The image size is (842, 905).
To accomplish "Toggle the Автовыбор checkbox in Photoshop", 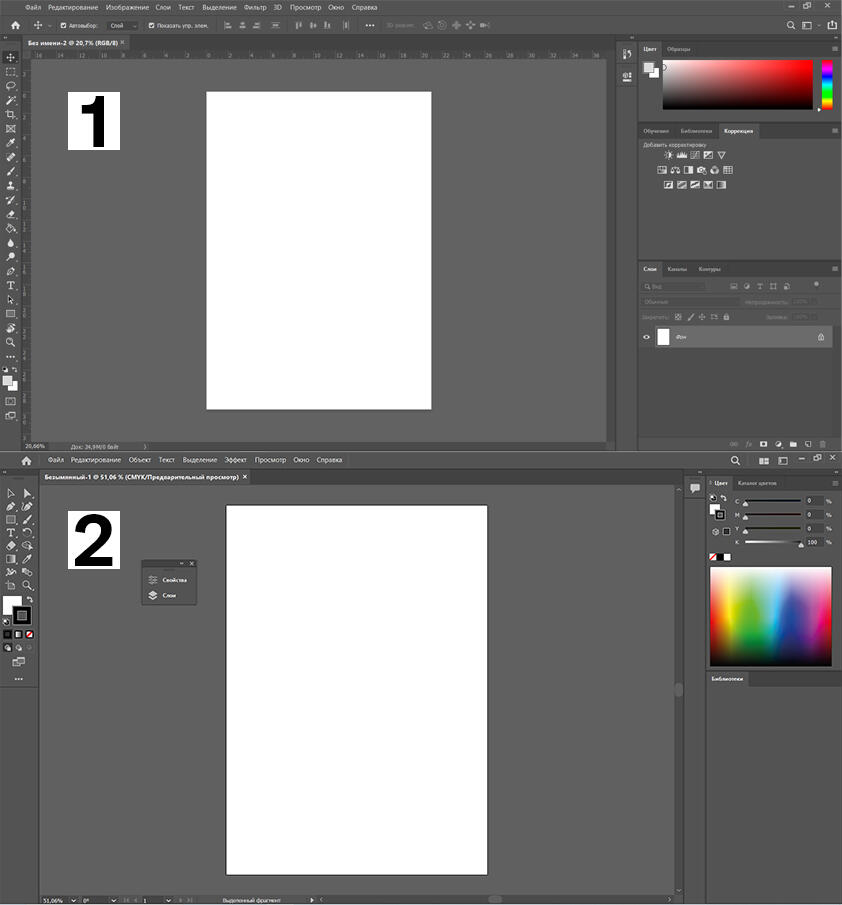I will tap(63, 26).
